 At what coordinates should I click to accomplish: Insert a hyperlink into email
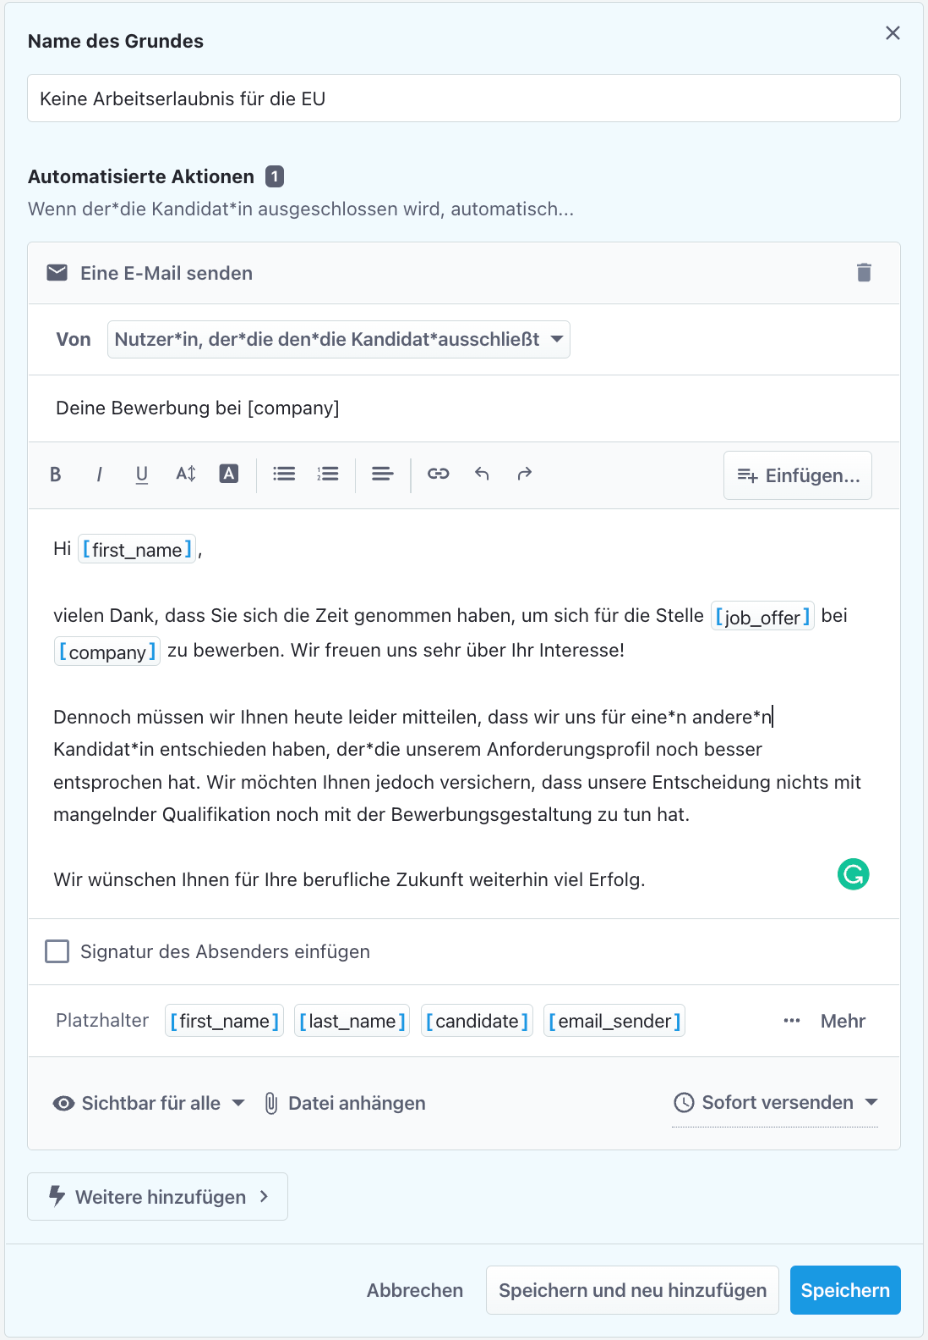438,474
